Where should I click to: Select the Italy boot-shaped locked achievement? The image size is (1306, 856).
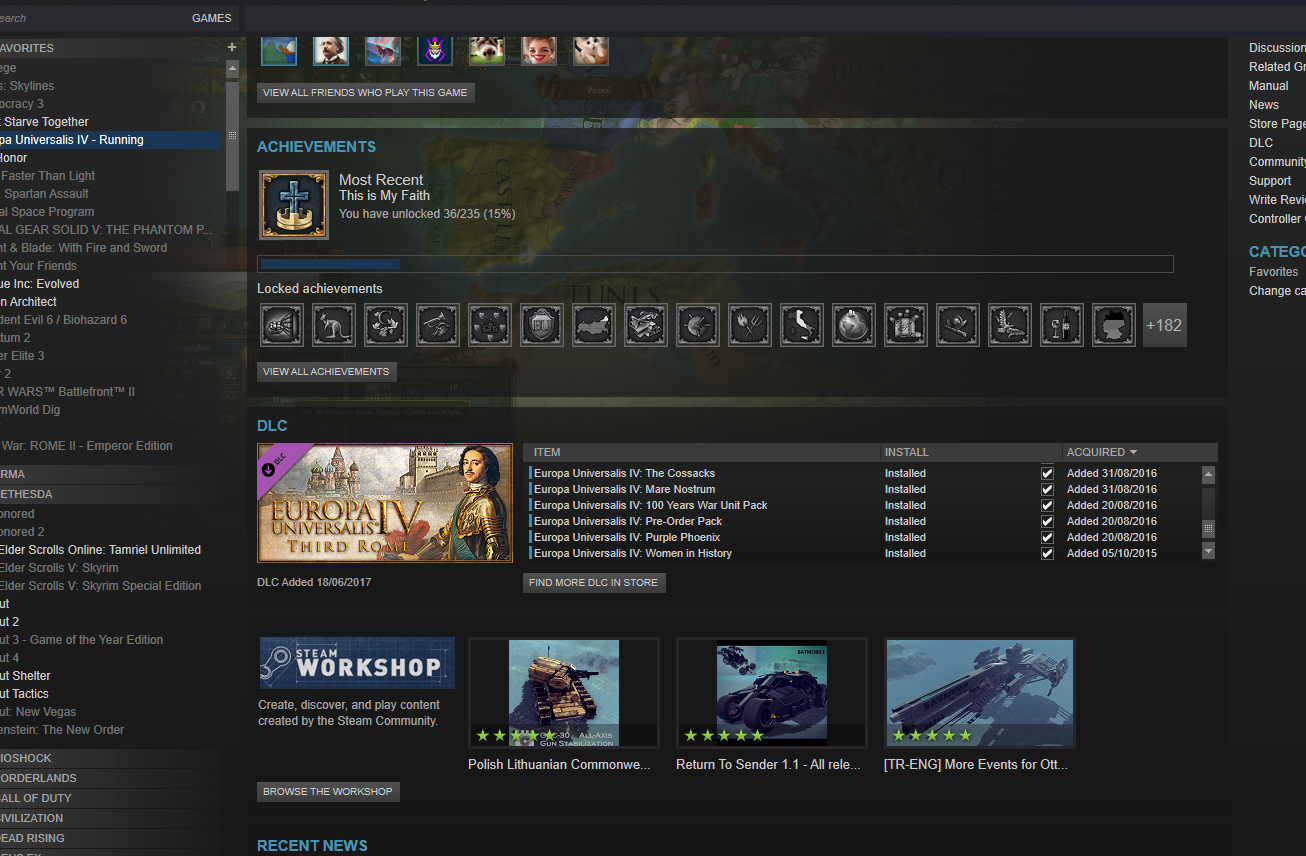click(802, 325)
